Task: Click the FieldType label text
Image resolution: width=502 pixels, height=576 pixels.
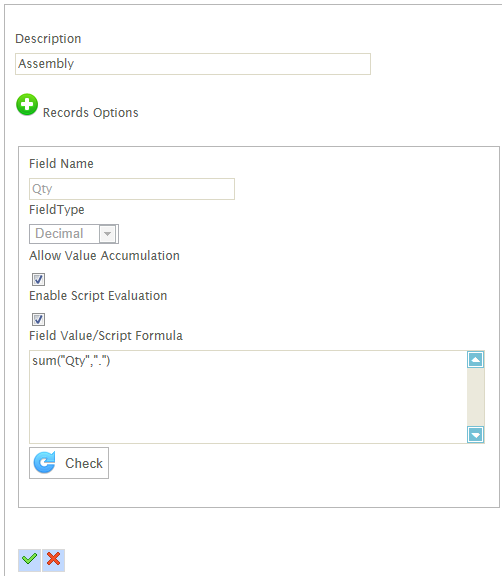Action: (x=57, y=210)
